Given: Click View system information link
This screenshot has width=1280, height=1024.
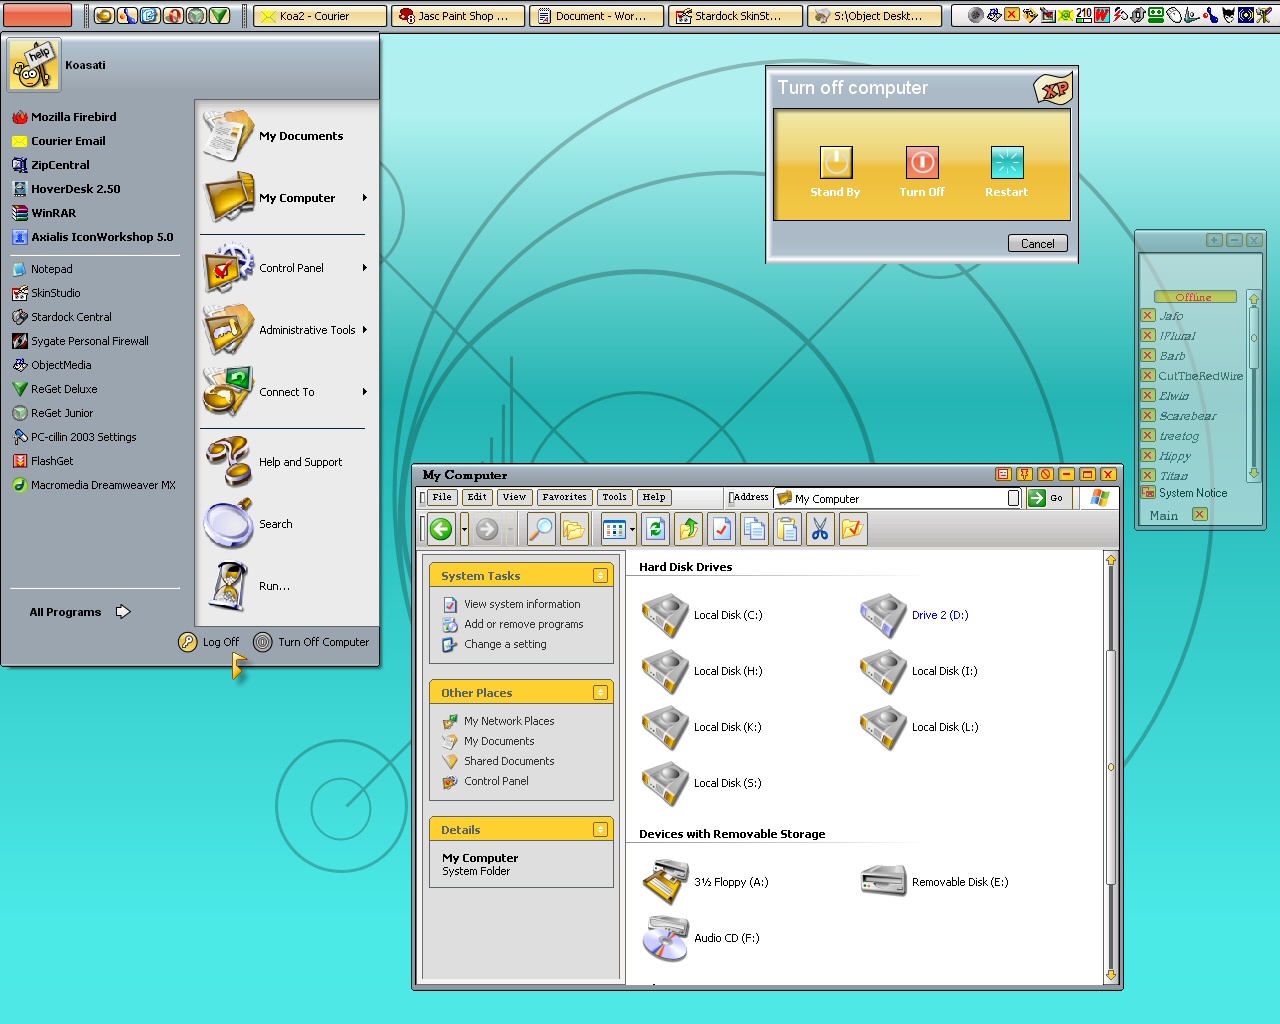Looking at the screenshot, I should (x=522, y=604).
